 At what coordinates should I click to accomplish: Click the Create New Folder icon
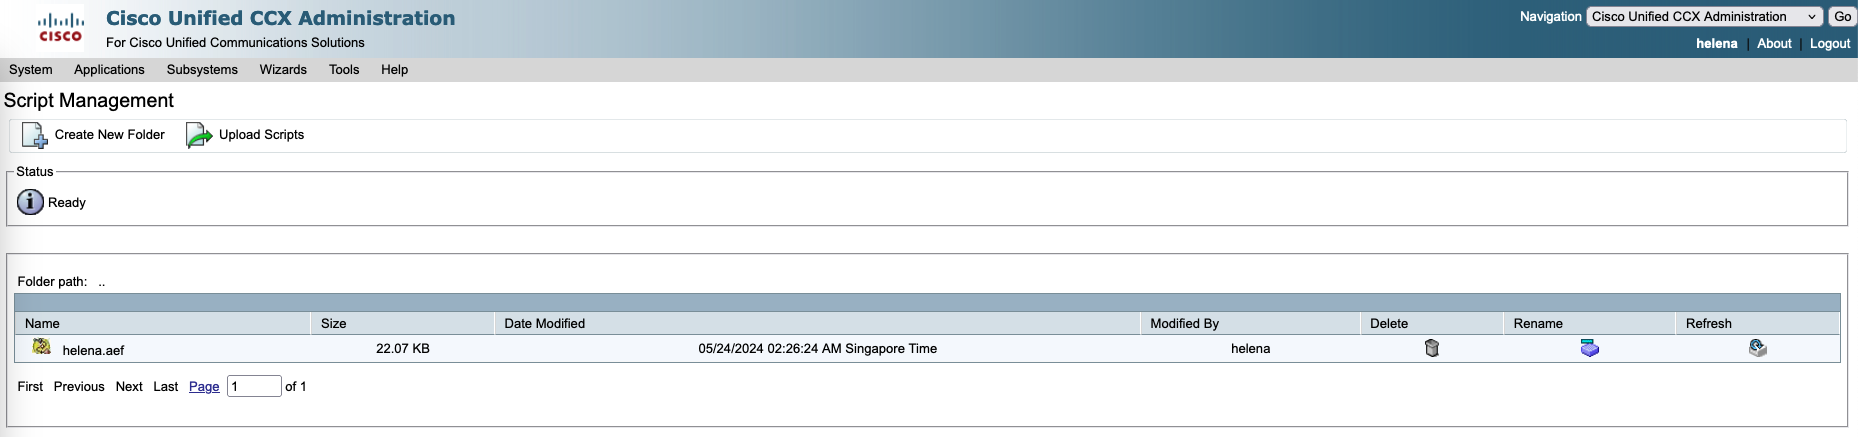pyautogui.click(x=35, y=135)
